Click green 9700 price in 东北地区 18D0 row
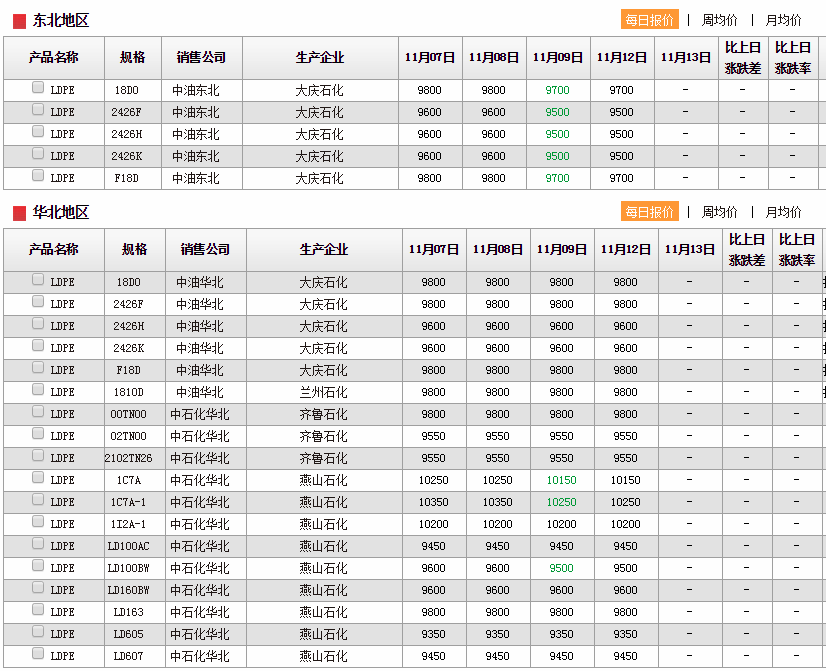826x671 pixels. [557, 90]
